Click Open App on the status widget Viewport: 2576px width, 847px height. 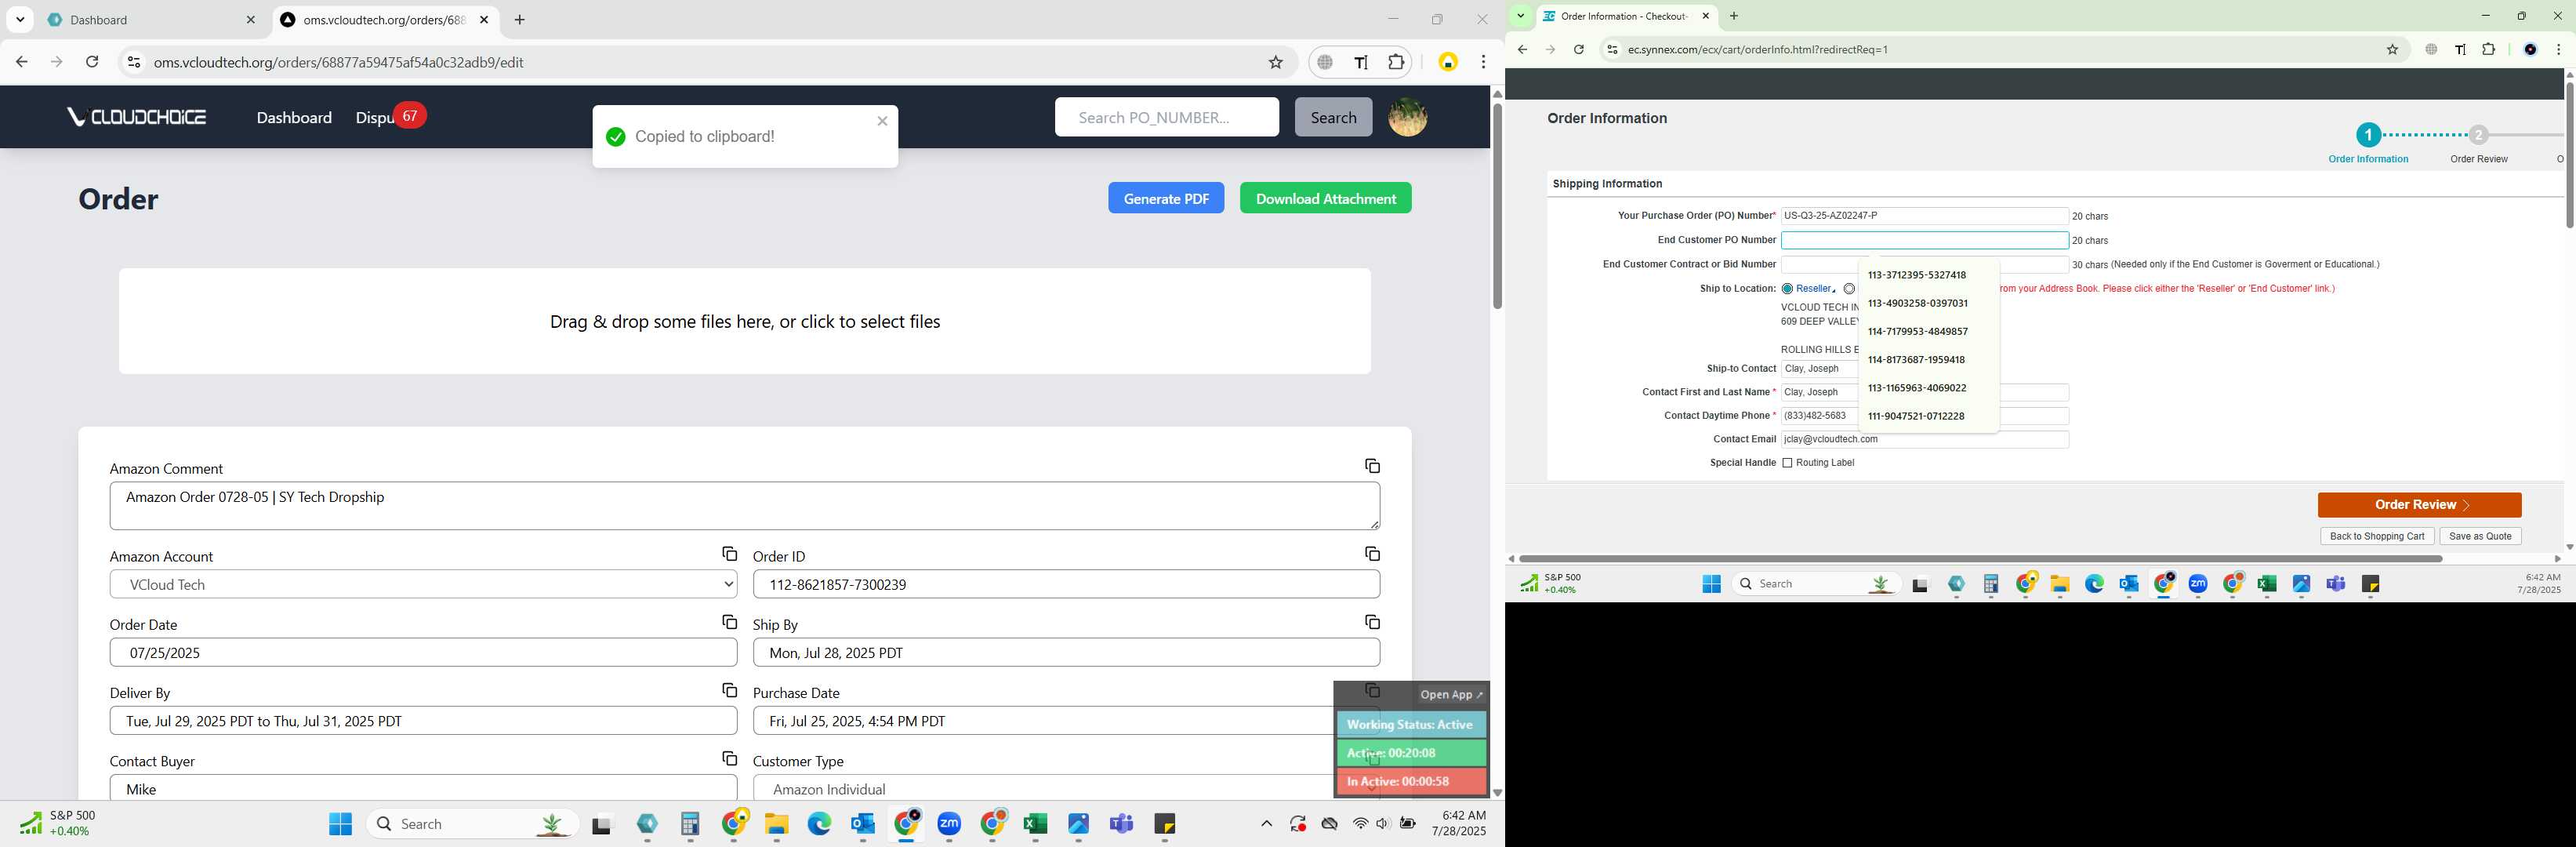pos(1452,695)
